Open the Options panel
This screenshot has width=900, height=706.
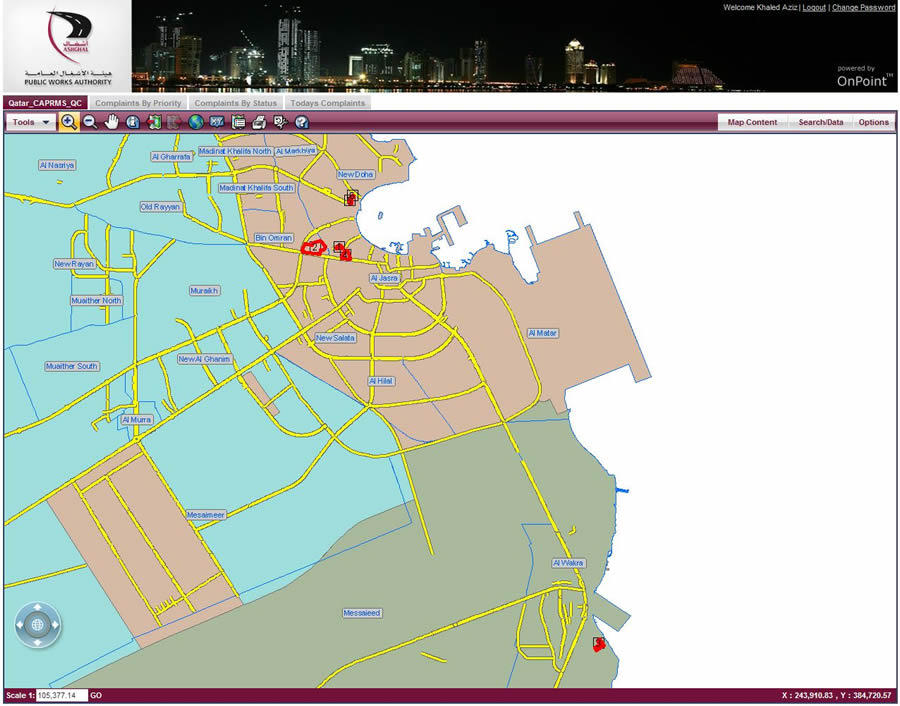(874, 122)
